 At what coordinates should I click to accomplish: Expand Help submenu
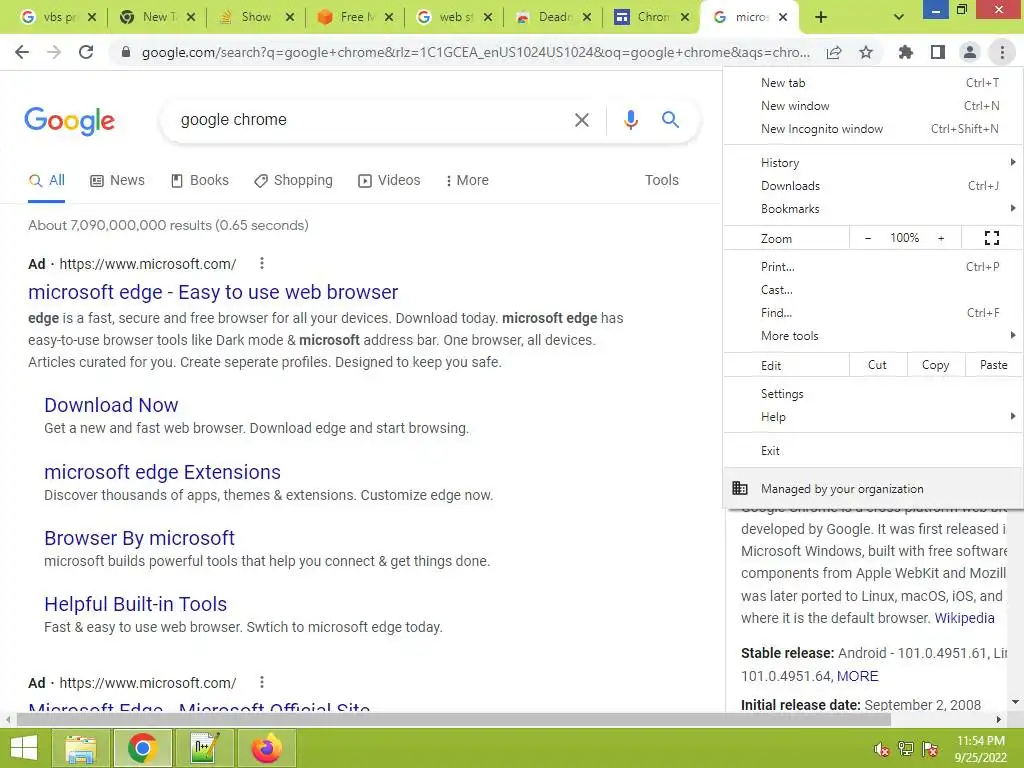[x=873, y=417]
